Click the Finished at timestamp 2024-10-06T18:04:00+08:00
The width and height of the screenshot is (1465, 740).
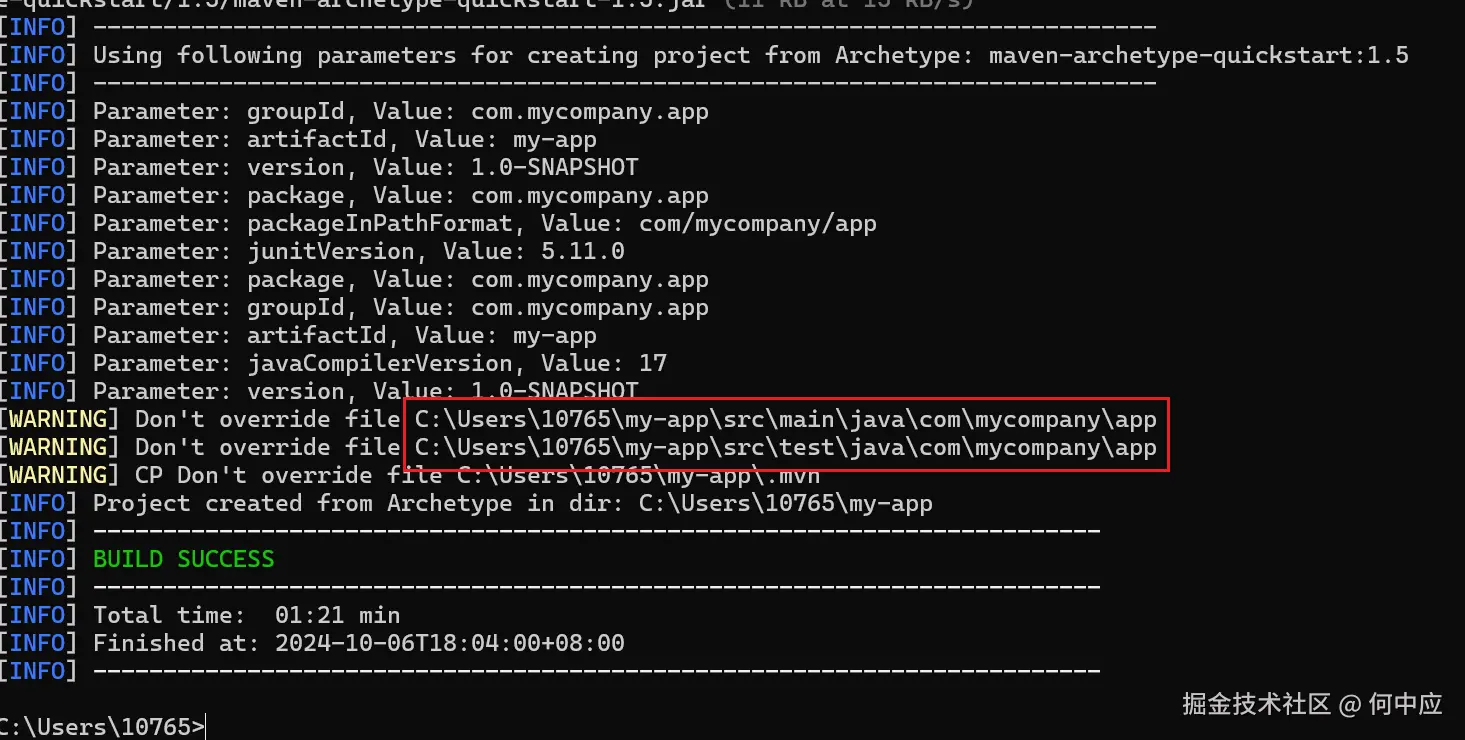(x=449, y=643)
